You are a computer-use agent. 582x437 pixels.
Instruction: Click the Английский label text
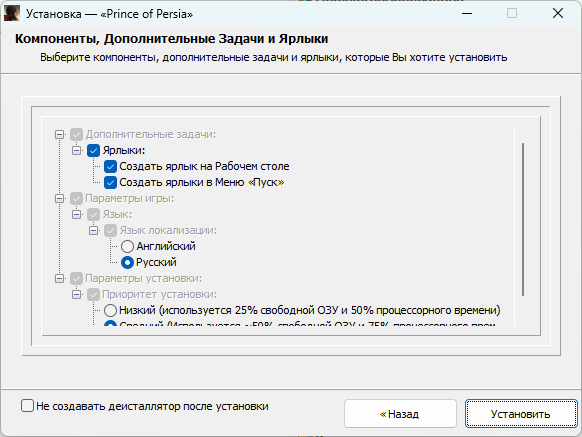click(x=166, y=246)
